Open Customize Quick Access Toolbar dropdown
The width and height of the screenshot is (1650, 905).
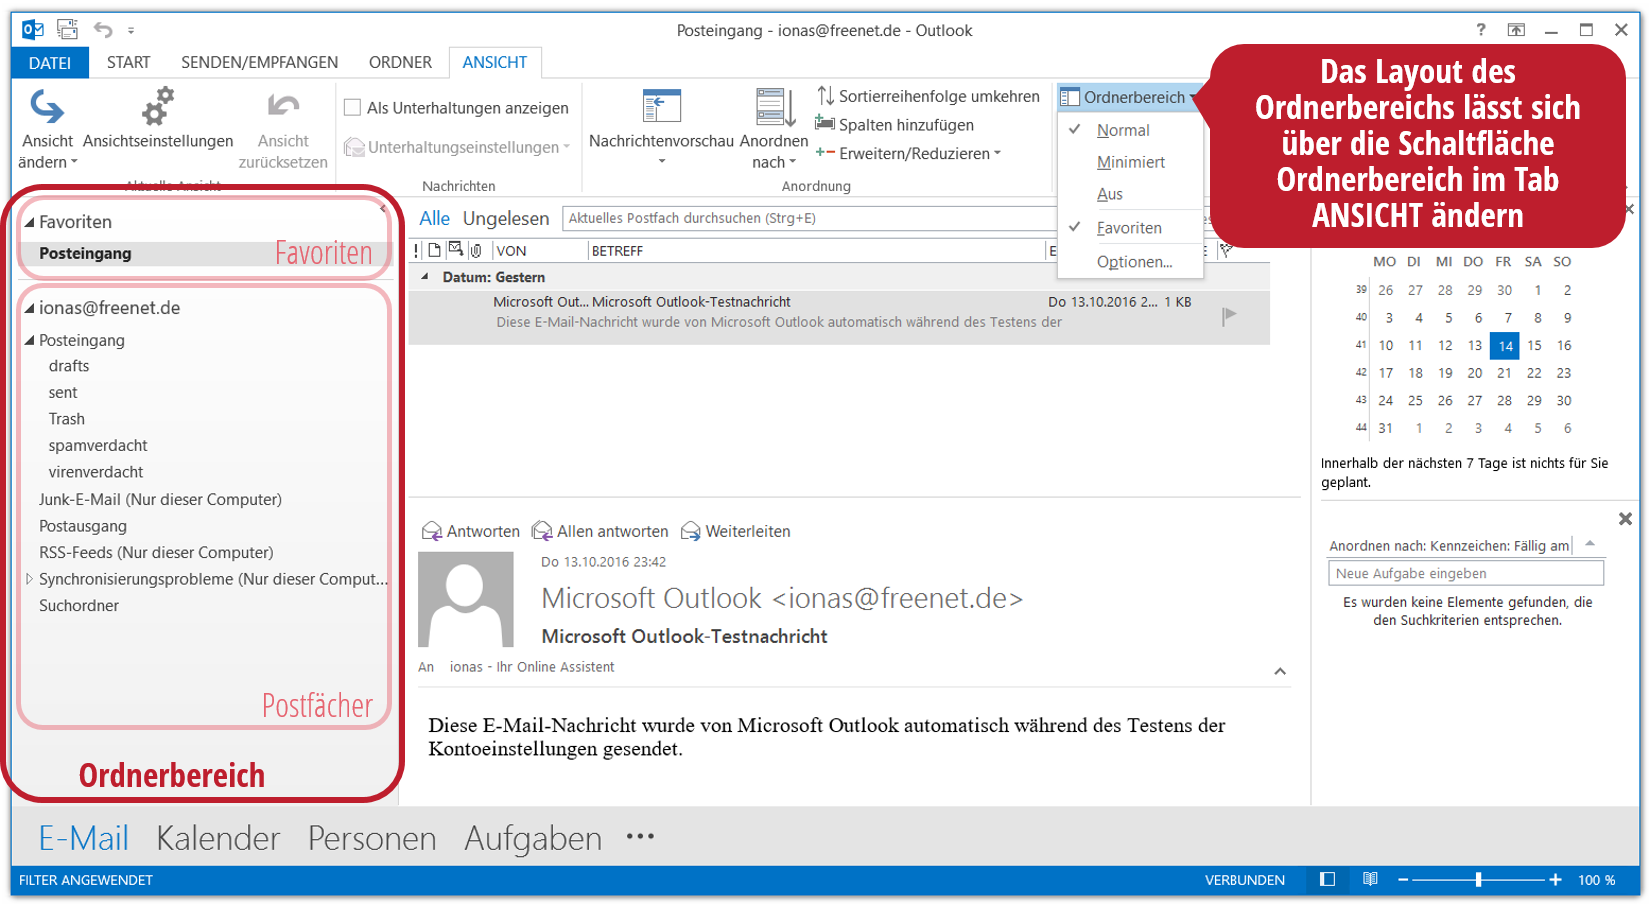(131, 31)
